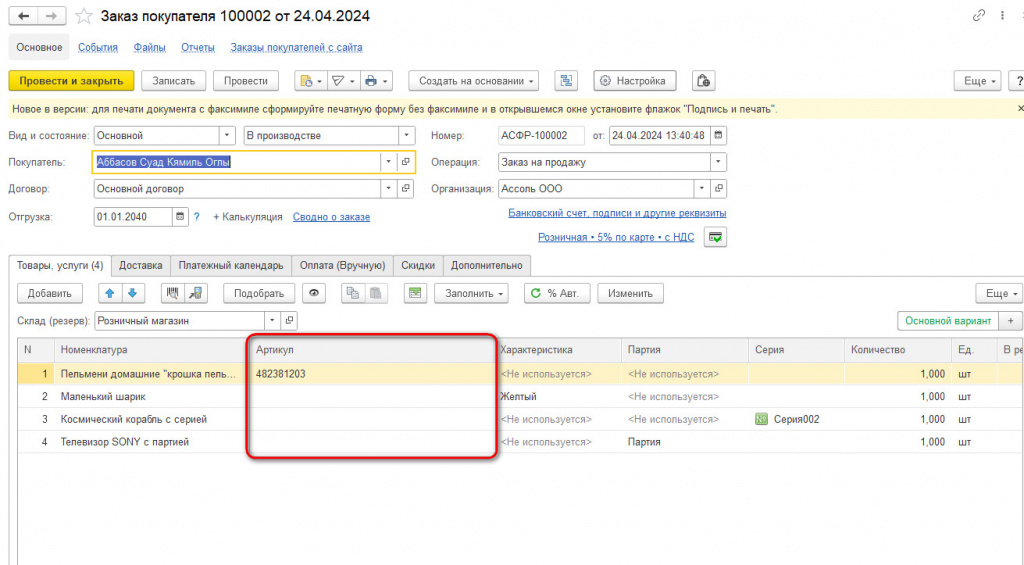
Task: Open the state dropdown В производстве
Action: coord(406,135)
